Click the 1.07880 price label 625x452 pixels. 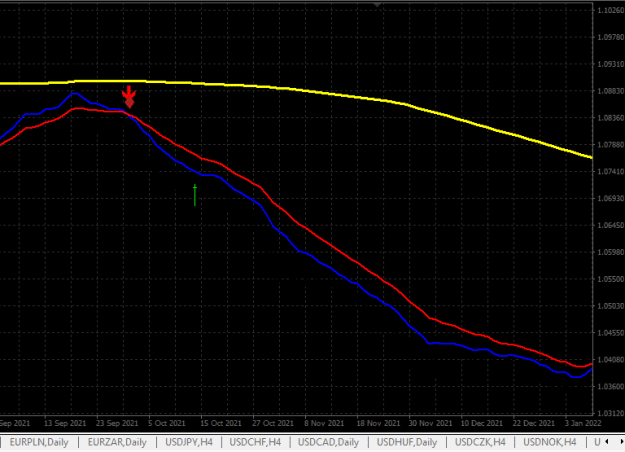(611, 144)
